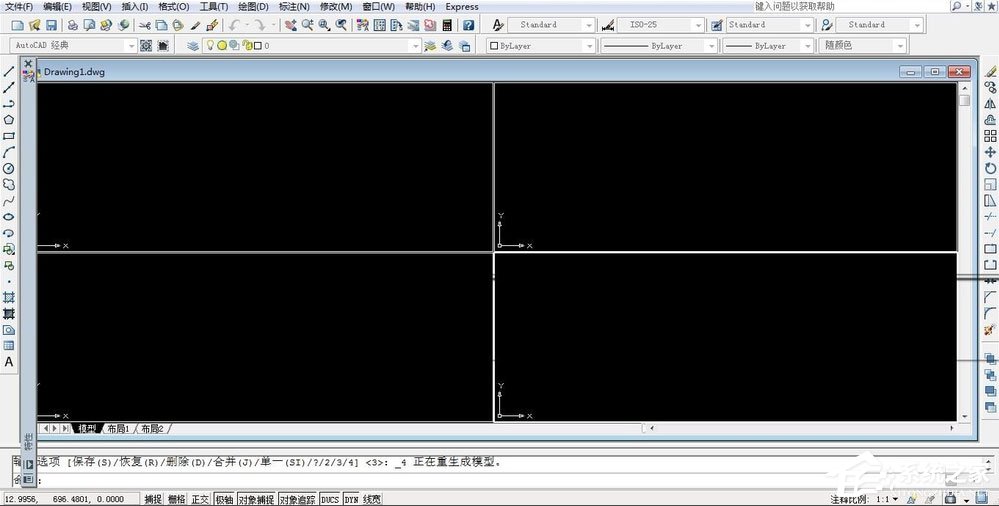This screenshot has width=999, height=506.
Task: Select the Spline tool
Action: click(x=9, y=201)
